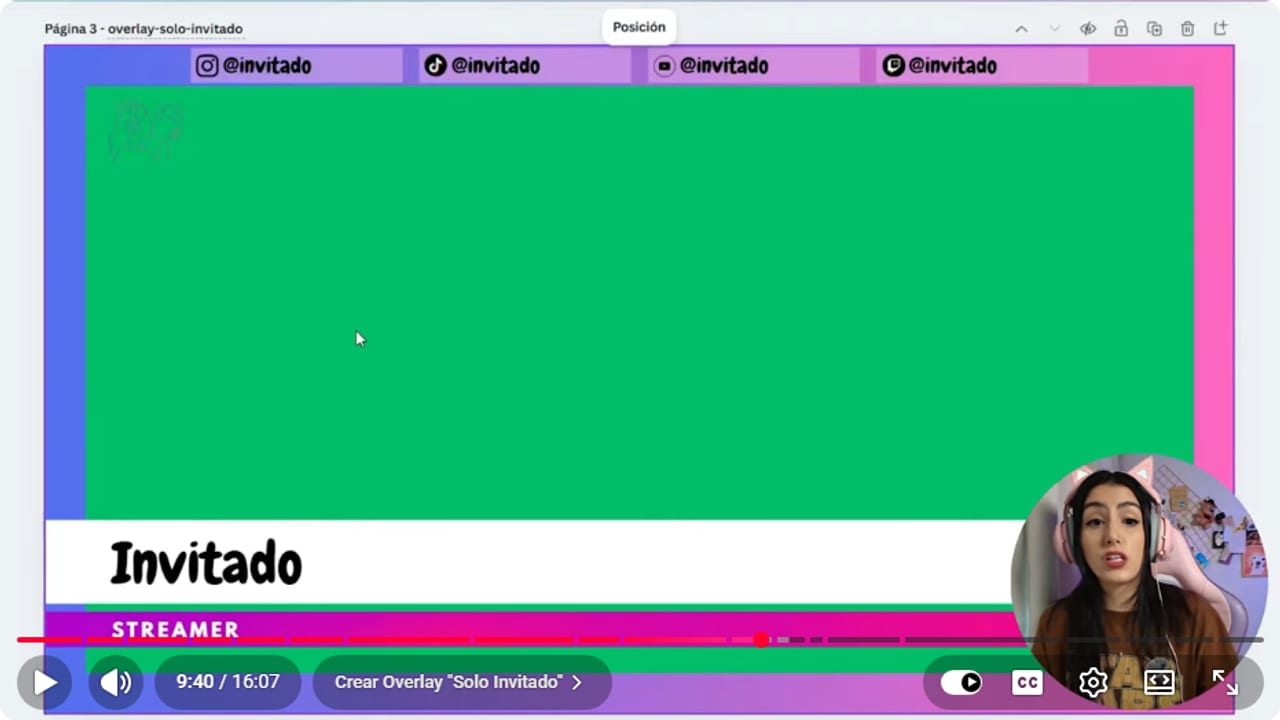The image size is (1280, 720).
Task: Select the Twitch icon in the overlay
Action: pos(893,66)
